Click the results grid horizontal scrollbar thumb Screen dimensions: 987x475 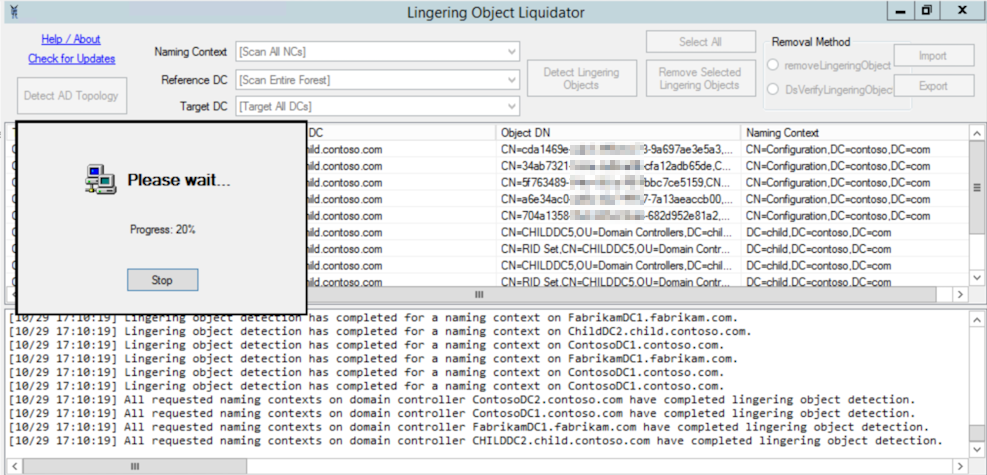click(478, 295)
